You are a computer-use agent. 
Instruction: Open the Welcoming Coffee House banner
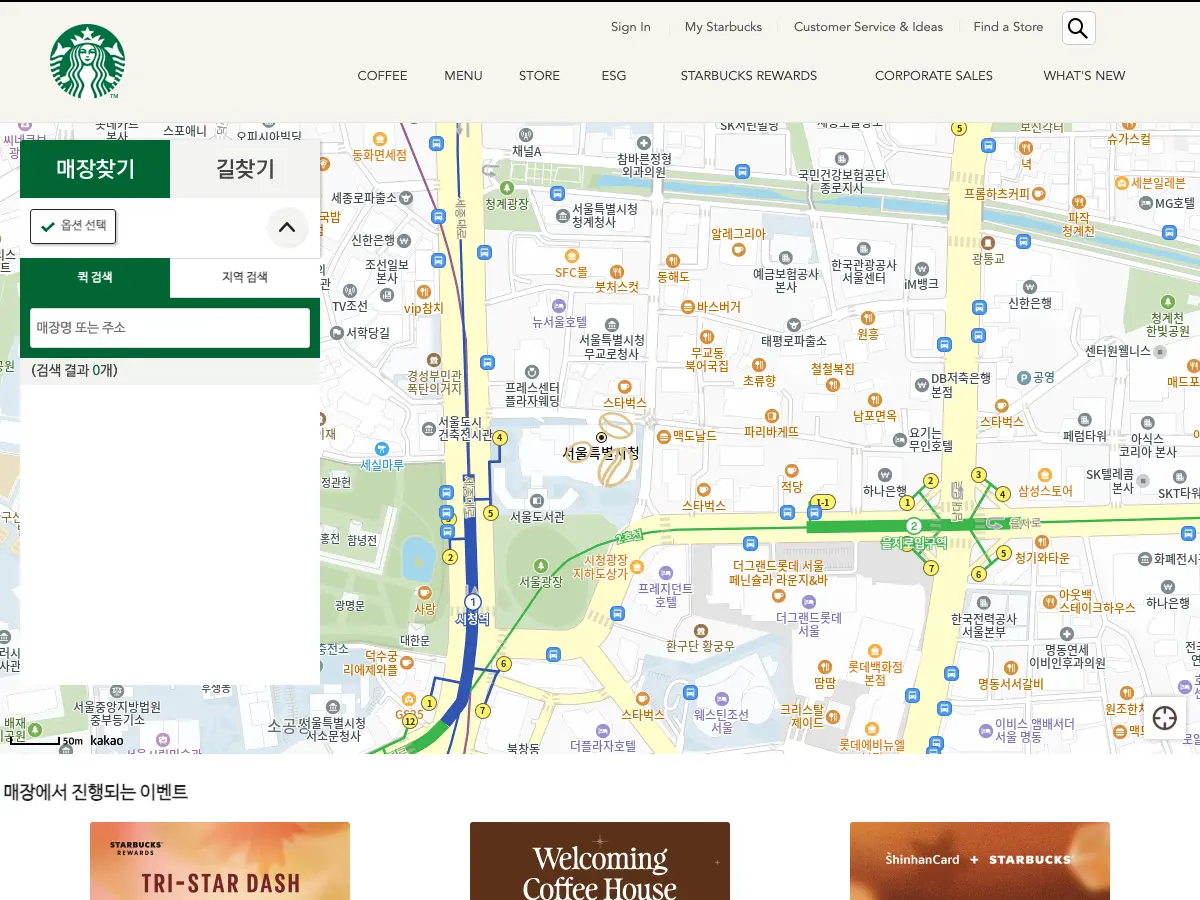600,861
